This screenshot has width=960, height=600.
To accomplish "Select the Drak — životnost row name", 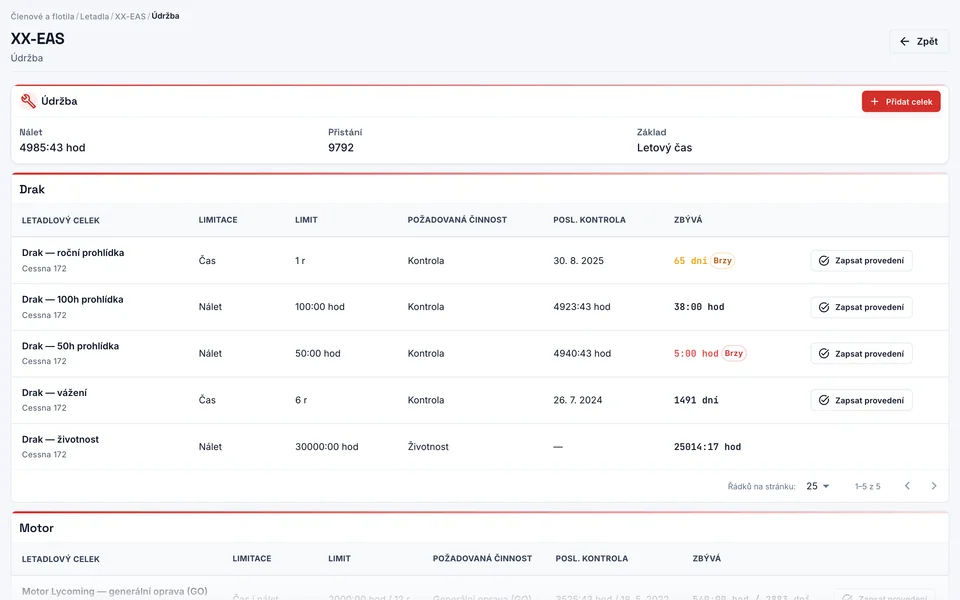I will click(60, 439).
